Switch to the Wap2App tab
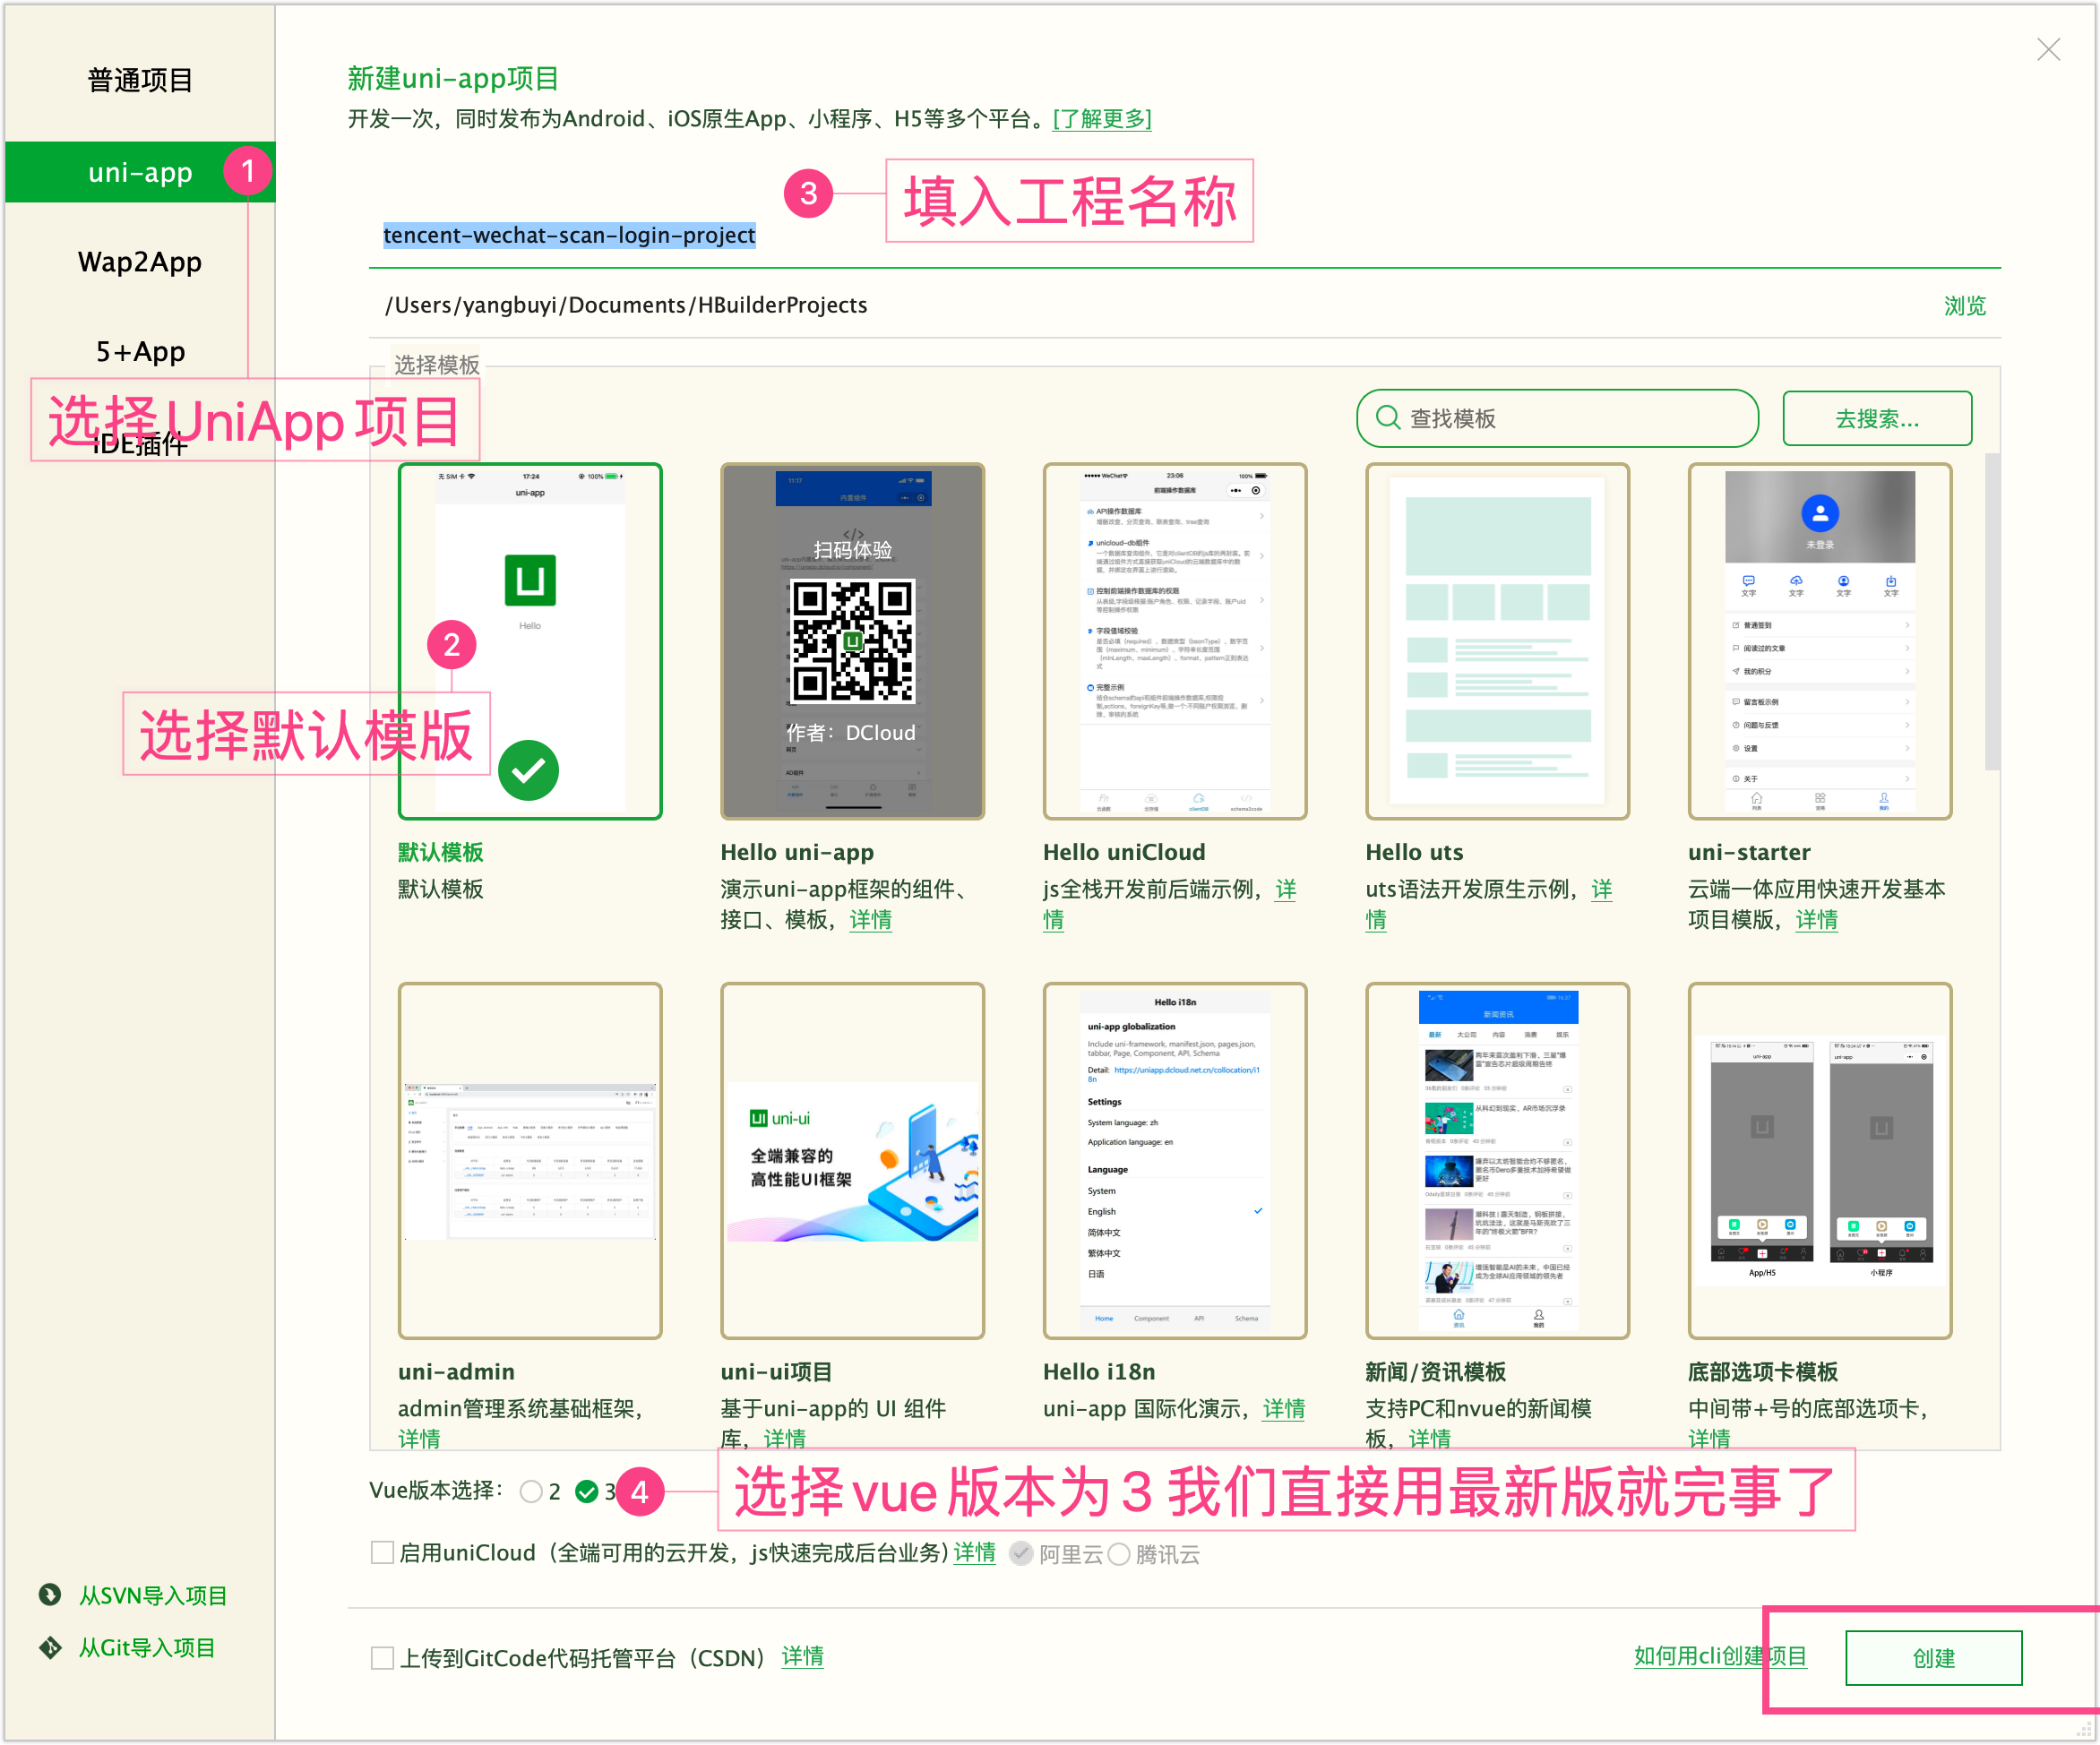The image size is (2100, 1745). pyautogui.click(x=140, y=262)
